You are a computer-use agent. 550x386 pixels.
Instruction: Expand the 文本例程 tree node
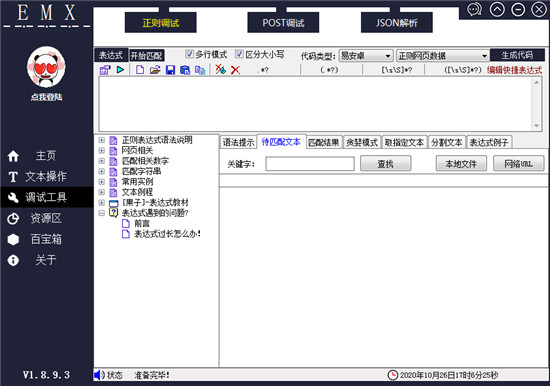point(102,192)
